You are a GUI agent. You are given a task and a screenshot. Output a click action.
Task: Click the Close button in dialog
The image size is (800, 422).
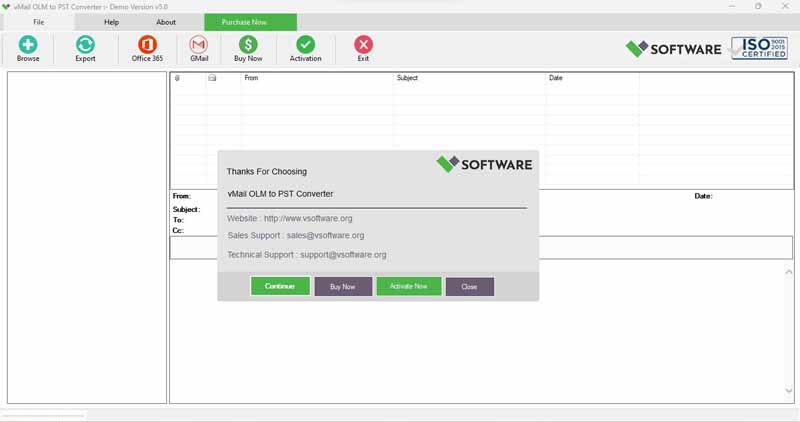coord(469,287)
